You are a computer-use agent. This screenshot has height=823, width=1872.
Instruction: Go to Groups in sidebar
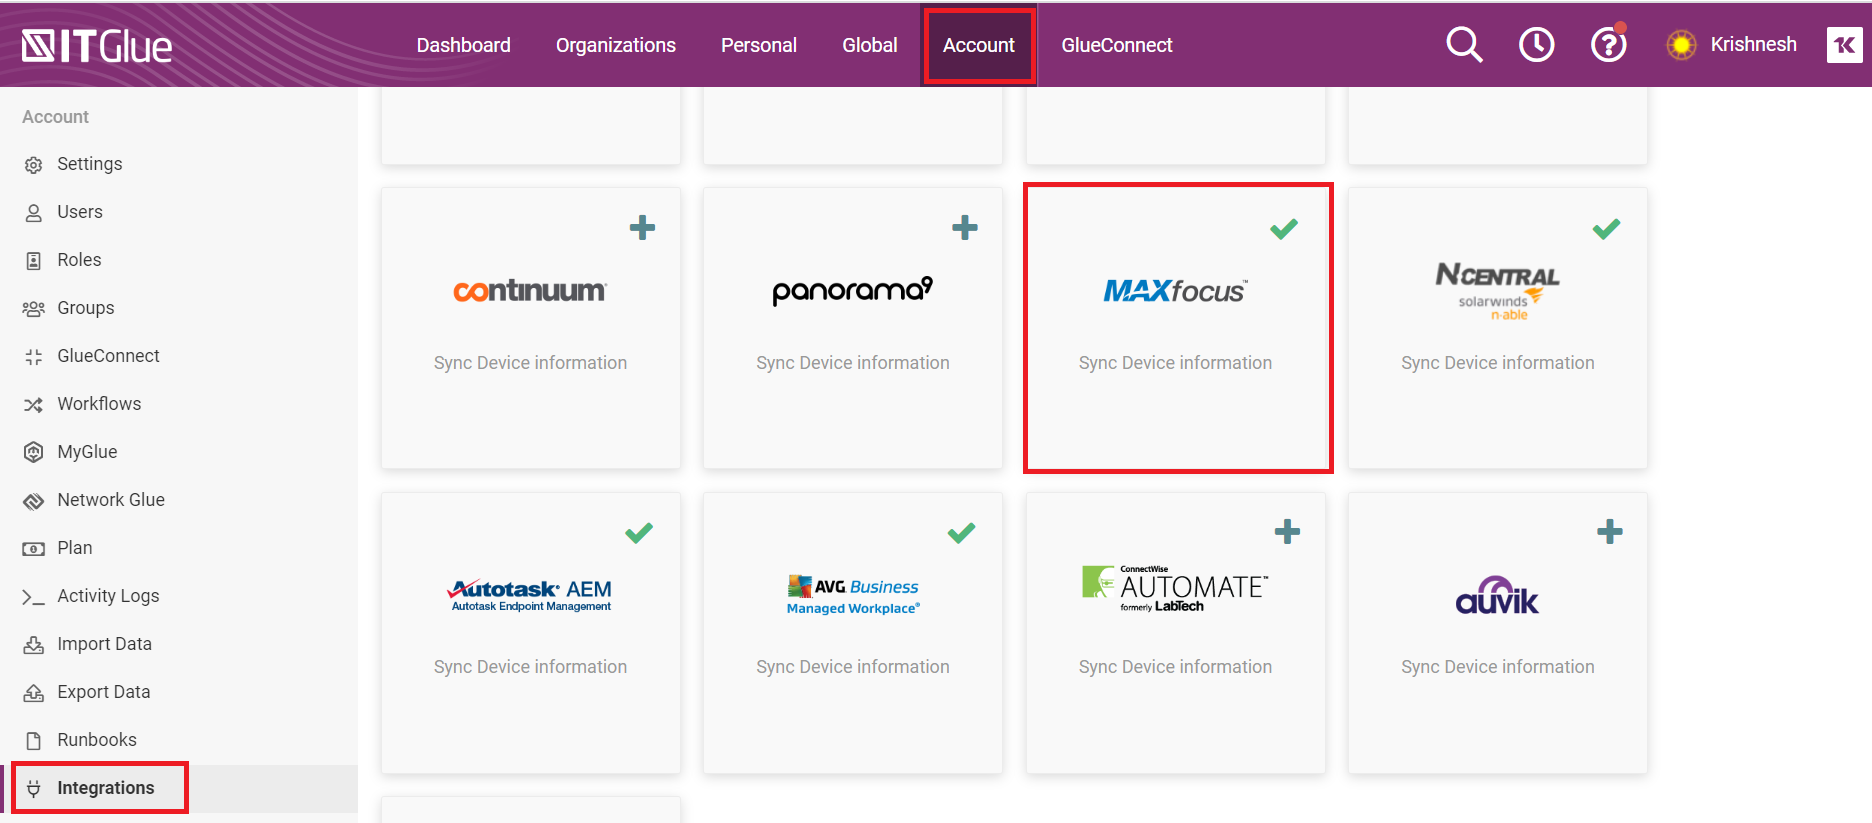[x=86, y=308]
